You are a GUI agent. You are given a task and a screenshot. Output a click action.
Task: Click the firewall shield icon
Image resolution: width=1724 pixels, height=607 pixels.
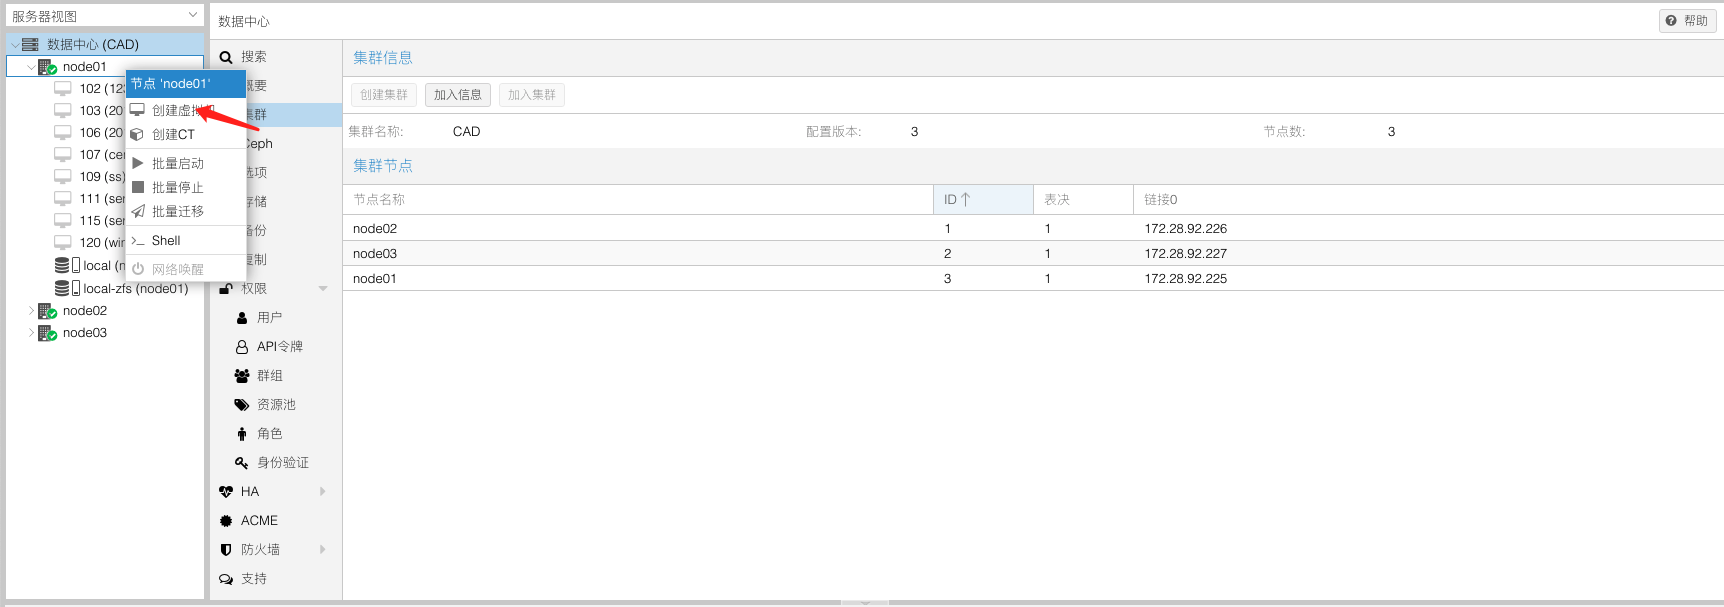coord(226,550)
